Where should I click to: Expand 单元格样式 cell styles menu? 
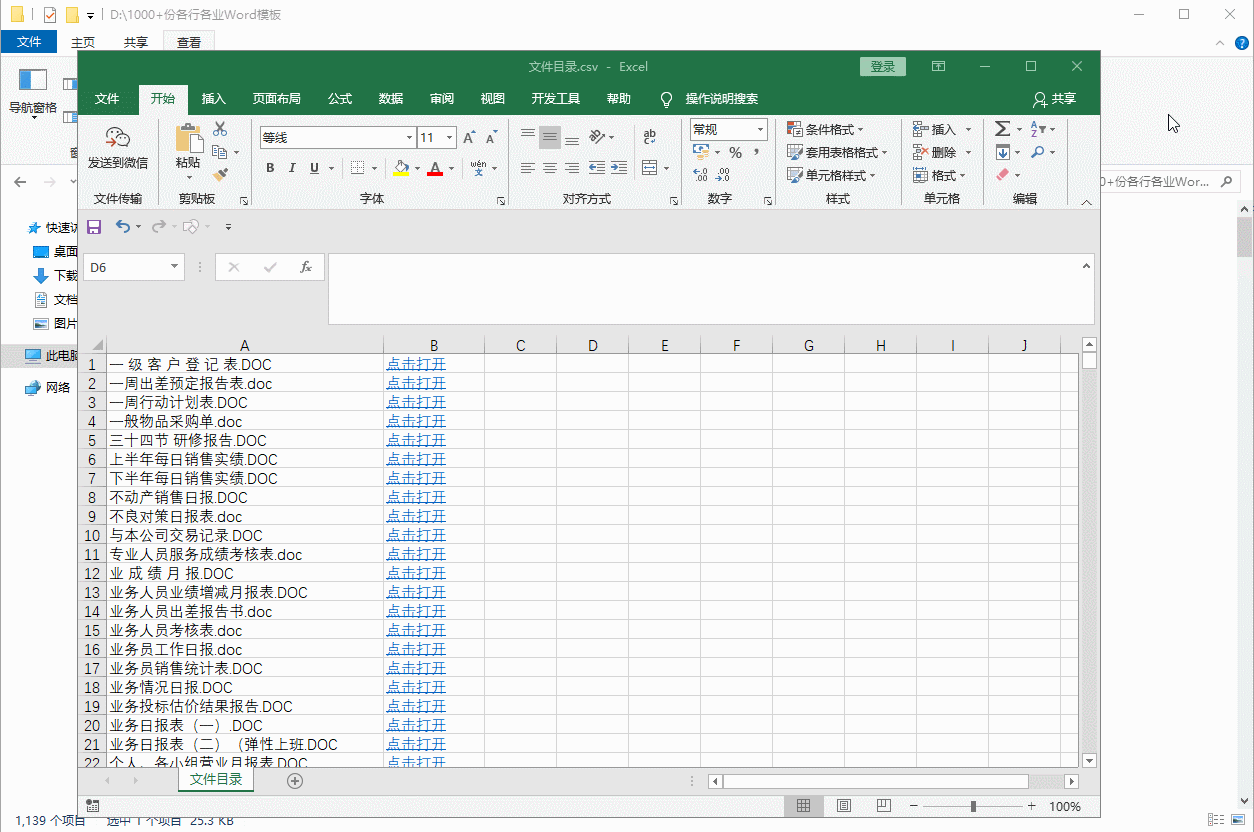click(831, 175)
